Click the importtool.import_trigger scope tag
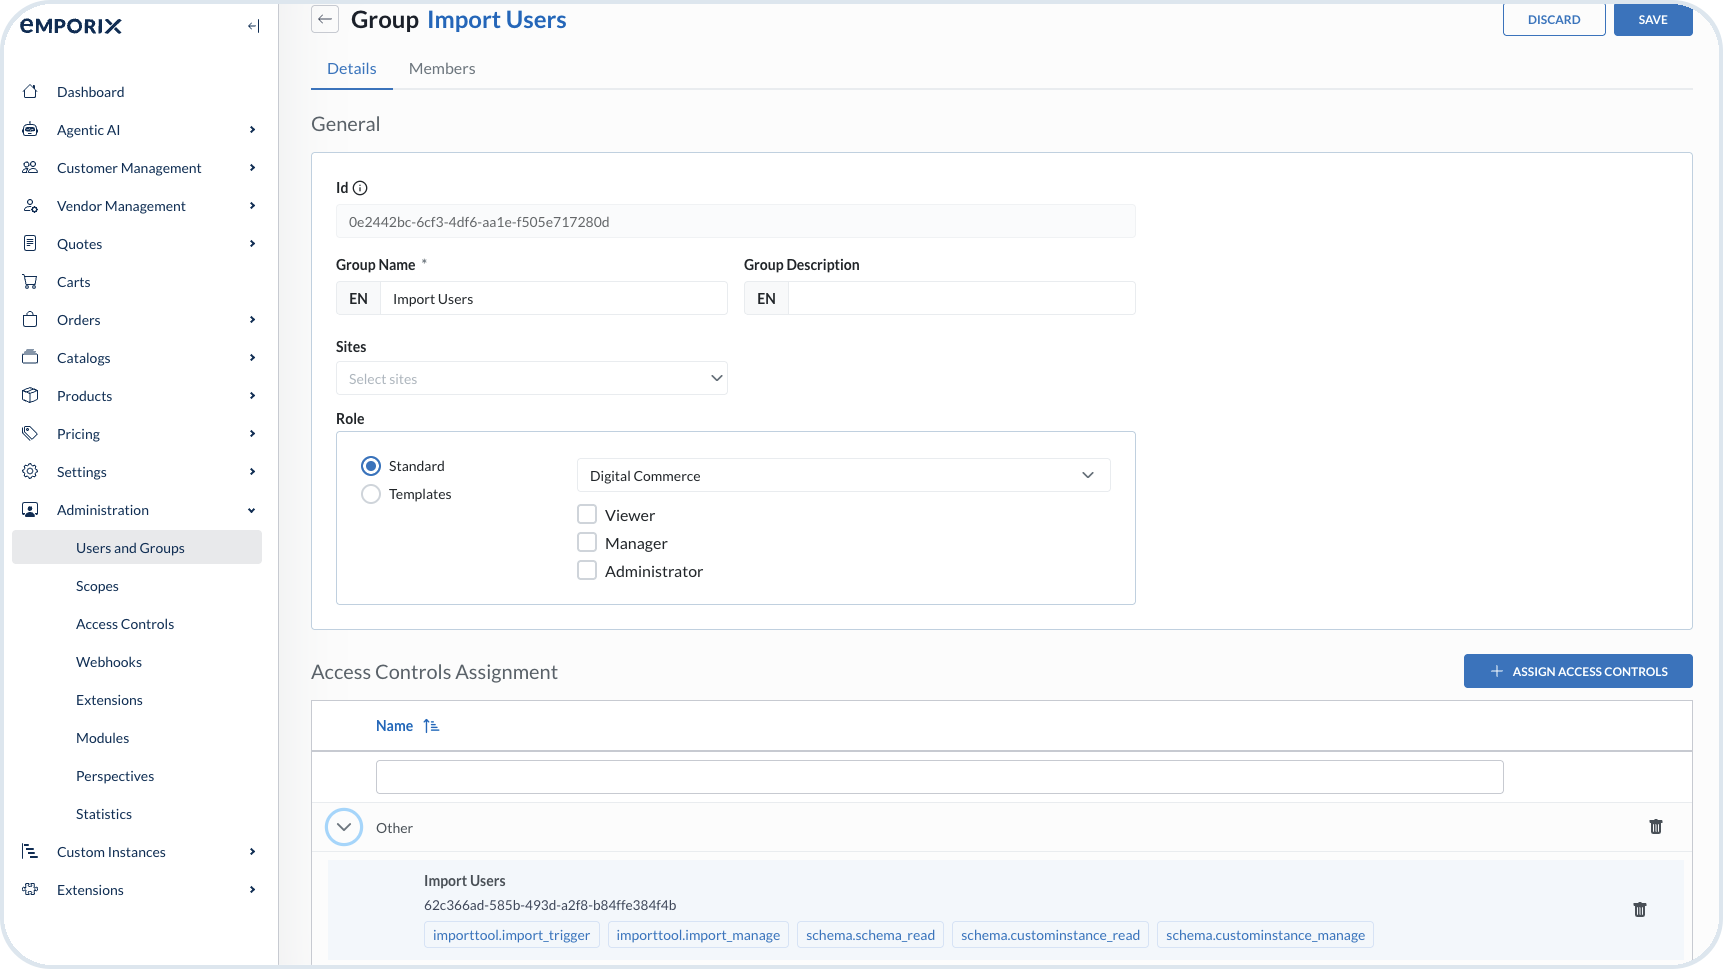 click(x=511, y=935)
